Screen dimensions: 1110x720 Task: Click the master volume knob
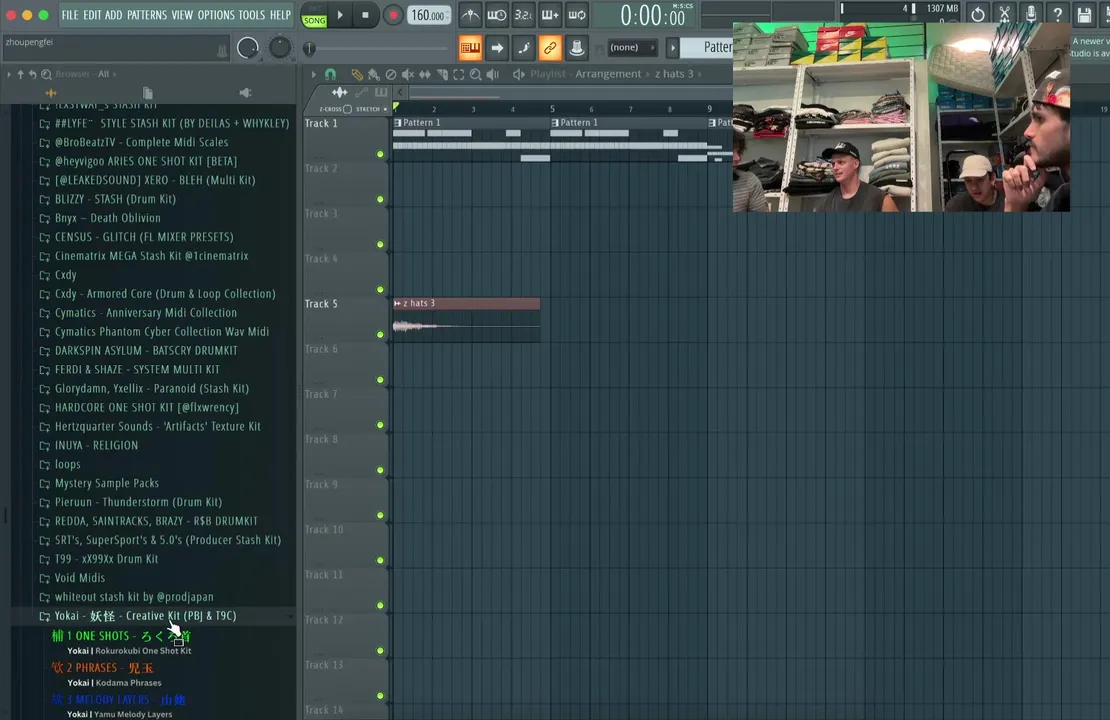coord(248,47)
